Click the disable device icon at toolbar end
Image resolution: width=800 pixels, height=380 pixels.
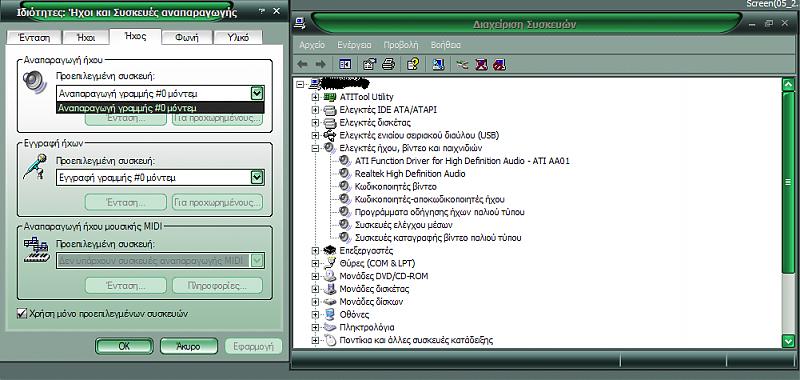(499, 64)
